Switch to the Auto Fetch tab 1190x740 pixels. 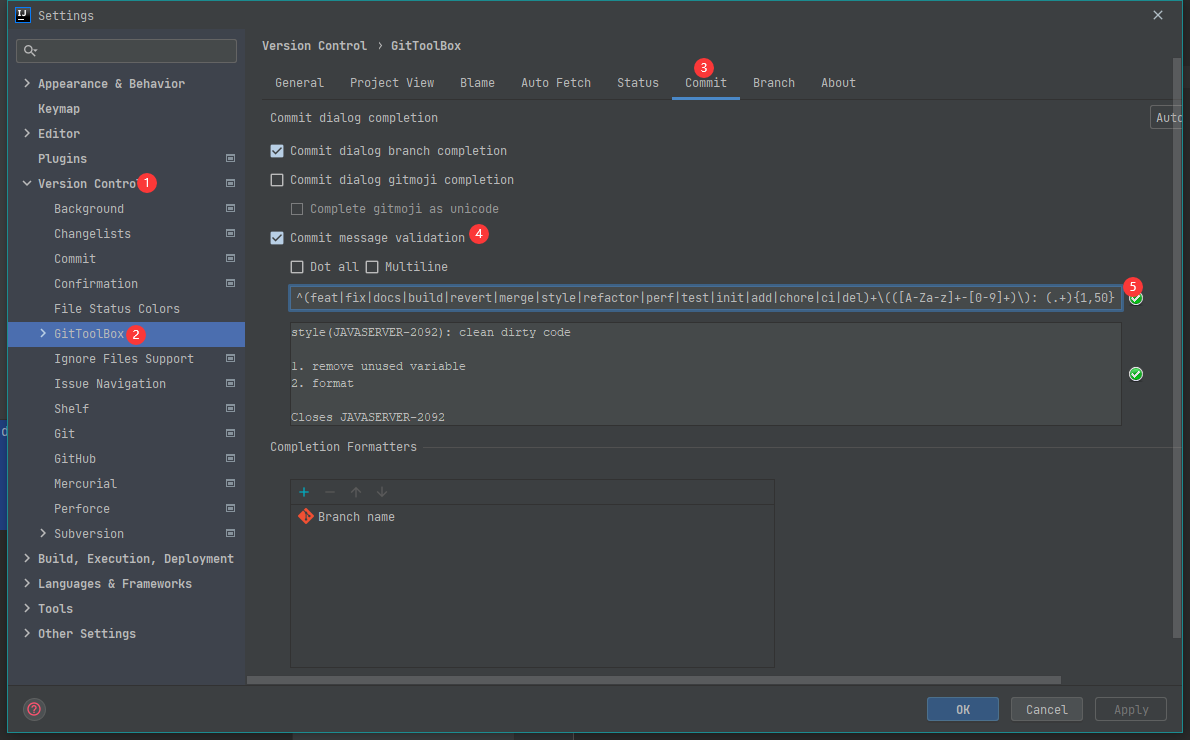pyautogui.click(x=555, y=83)
